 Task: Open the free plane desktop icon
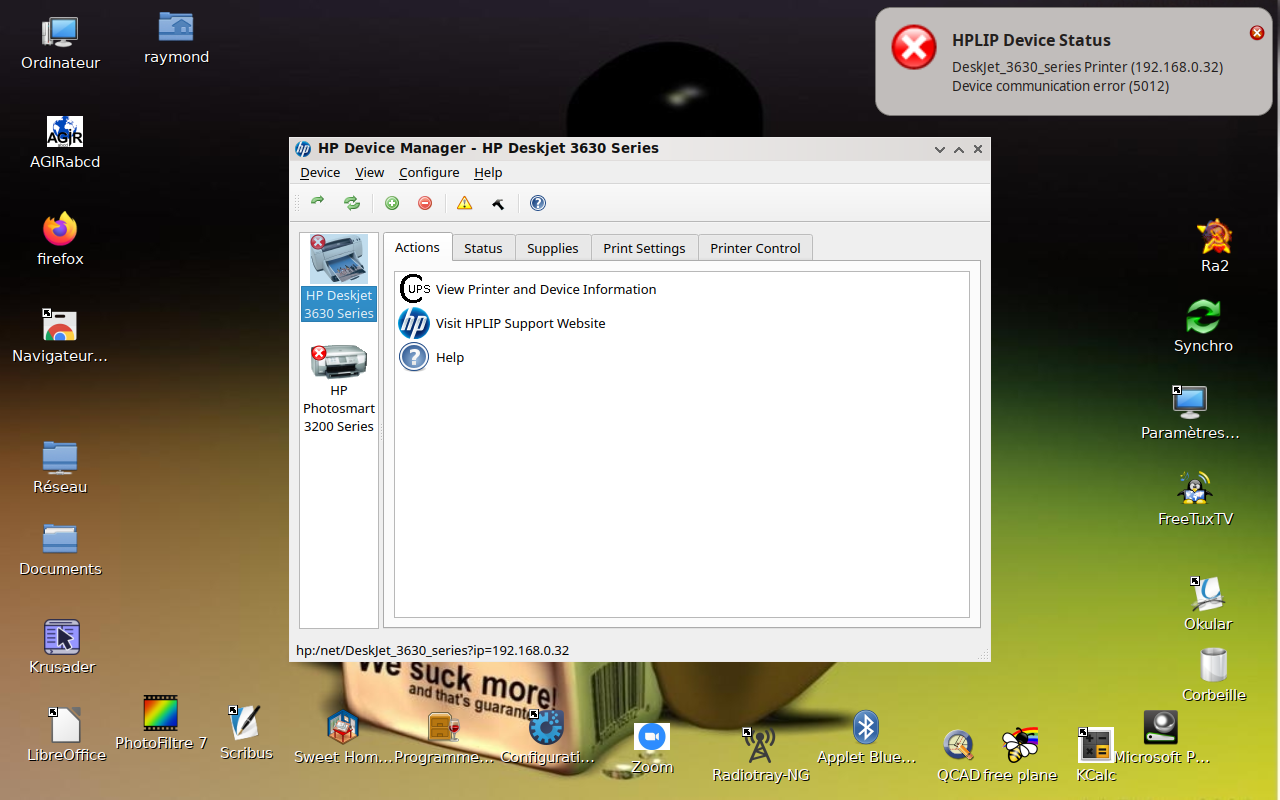click(1020, 755)
